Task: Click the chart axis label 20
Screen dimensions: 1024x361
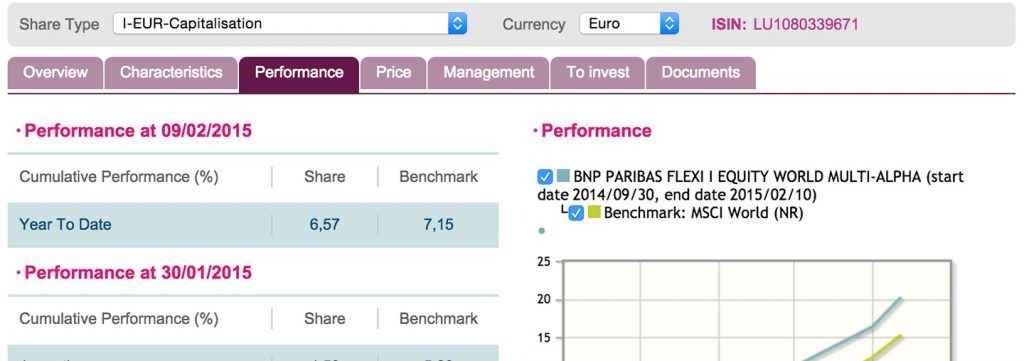Action: (x=544, y=300)
